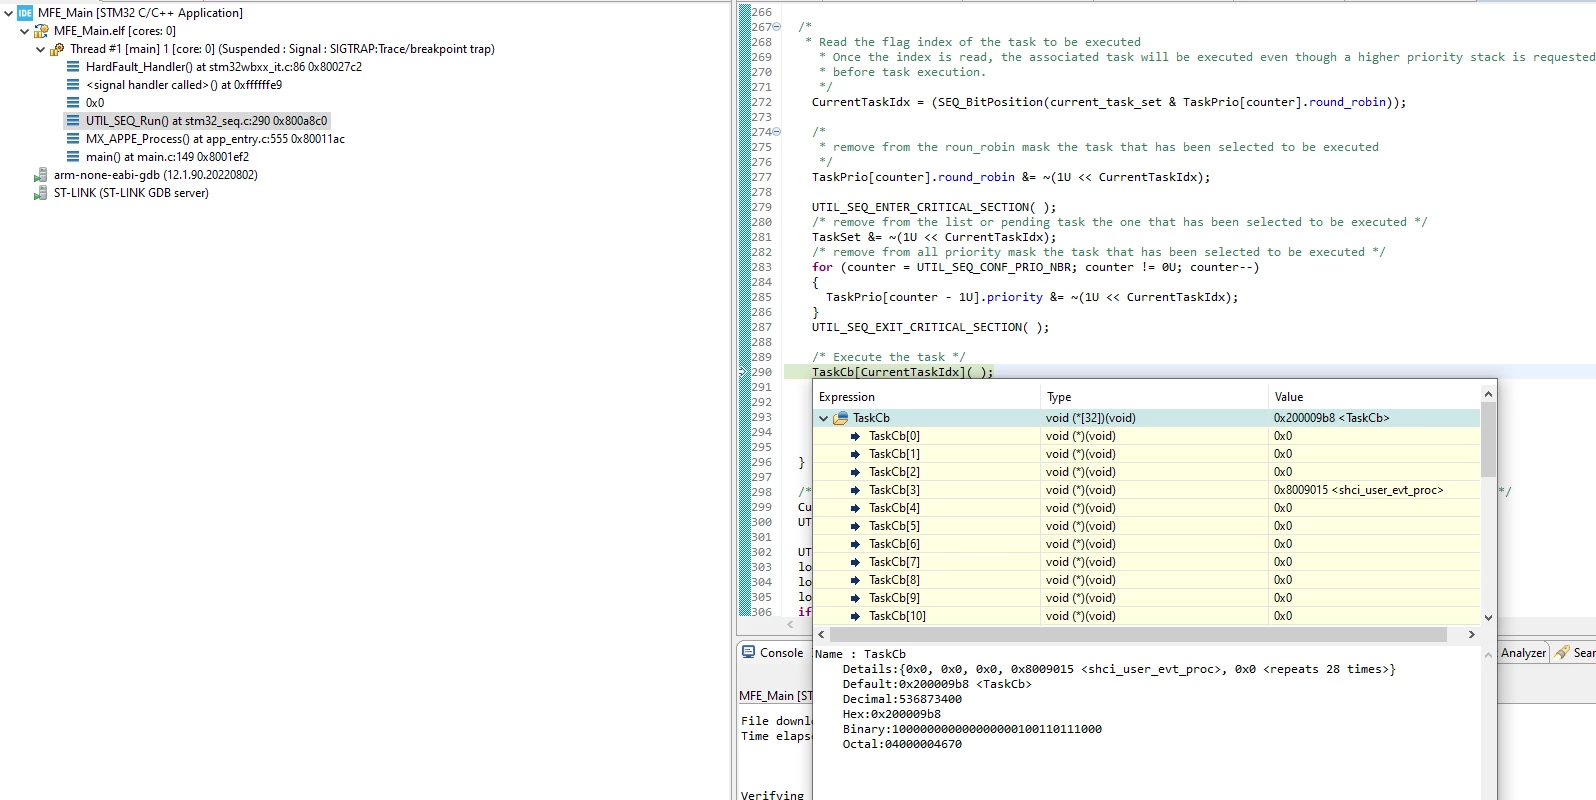Select ST-LINK GDB server entry
1596x800 pixels.
tap(131, 193)
